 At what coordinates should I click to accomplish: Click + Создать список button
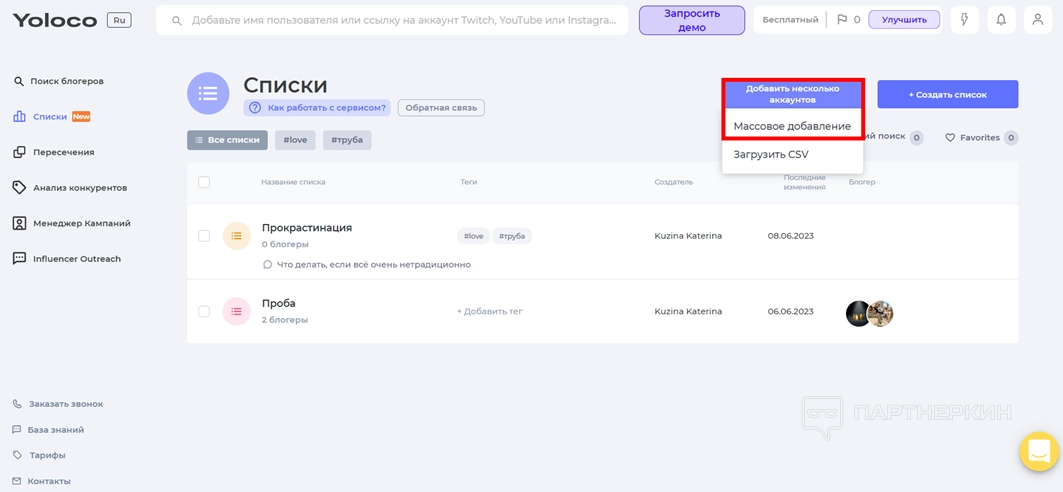coord(947,94)
